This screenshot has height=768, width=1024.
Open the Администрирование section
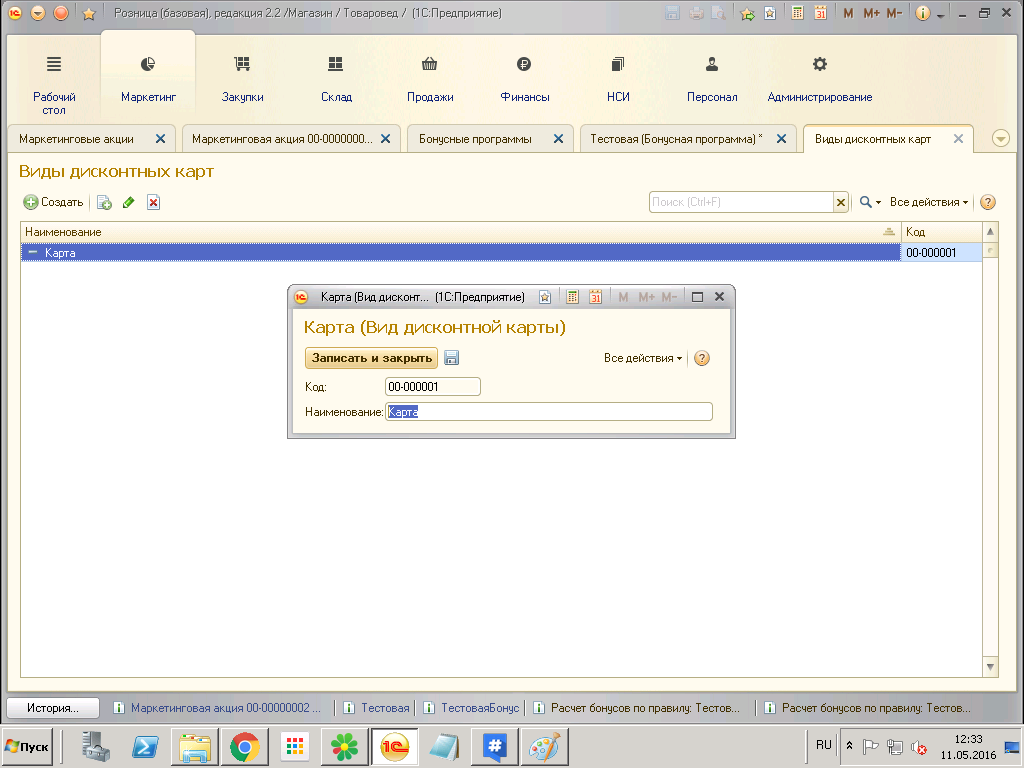click(x=819, y=79)
